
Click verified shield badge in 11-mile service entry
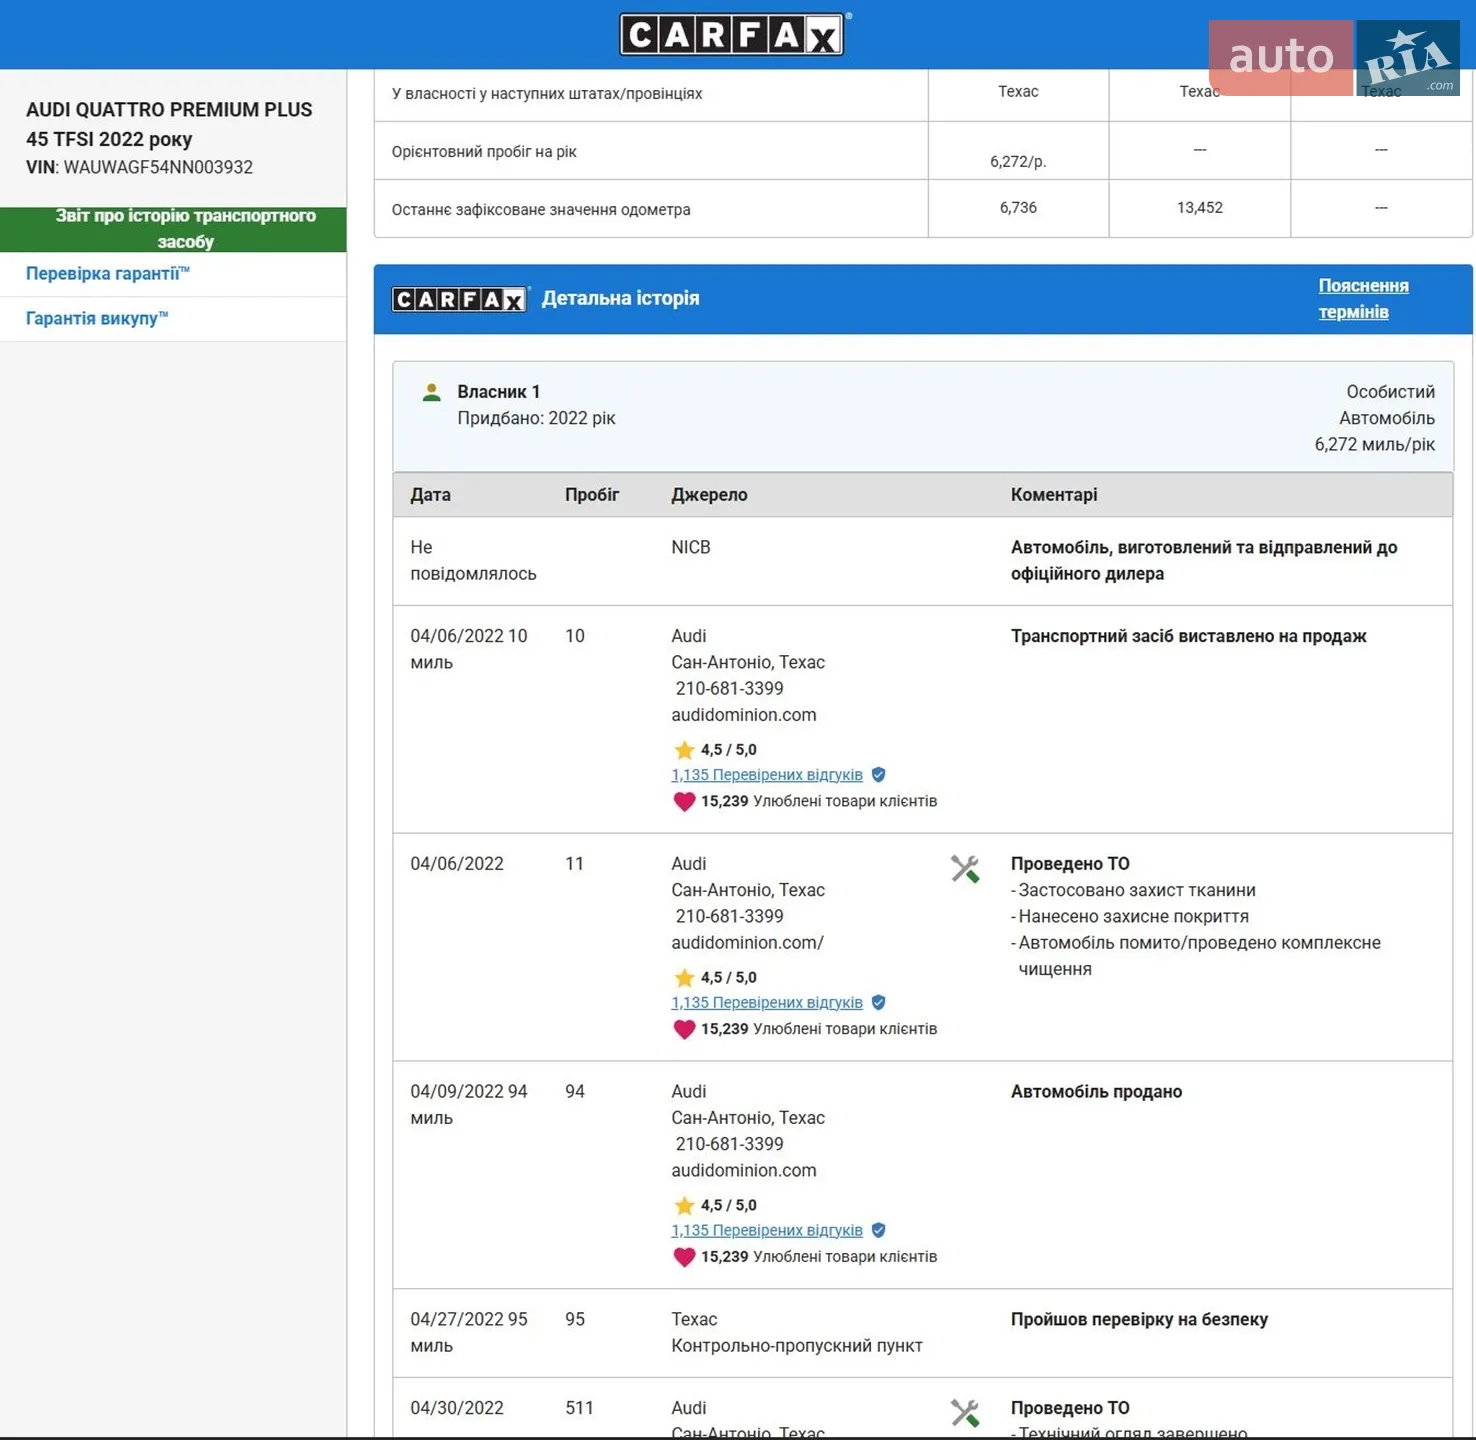878,1002
